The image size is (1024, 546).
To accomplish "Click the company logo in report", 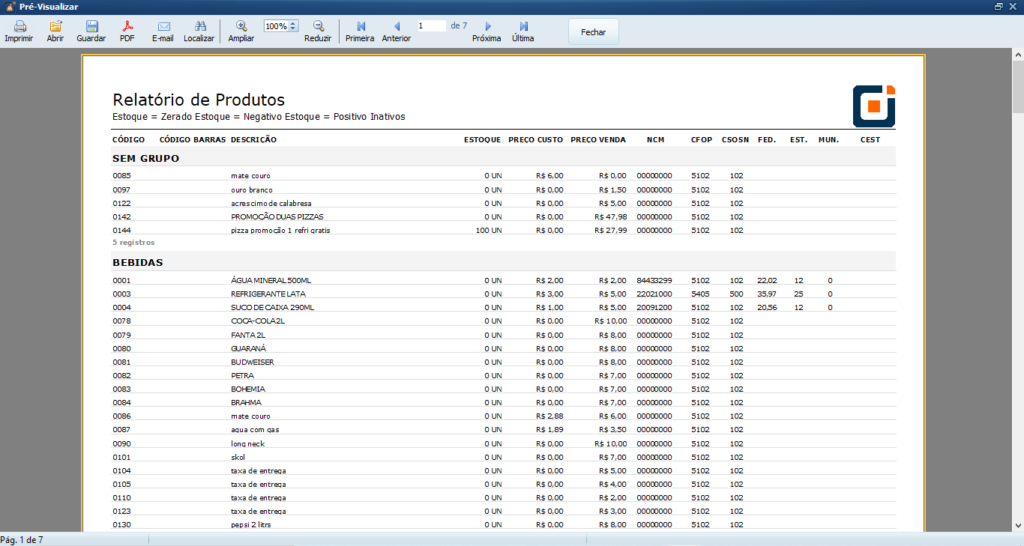I will point(873,106).
